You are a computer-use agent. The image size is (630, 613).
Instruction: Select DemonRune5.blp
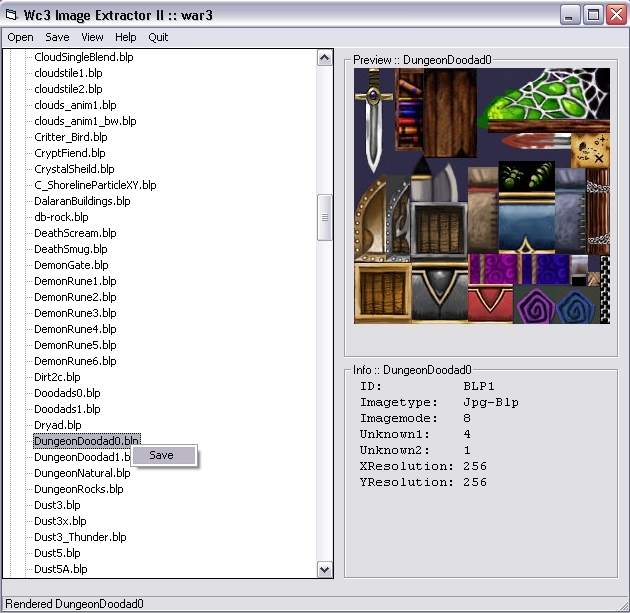(75, 345)
